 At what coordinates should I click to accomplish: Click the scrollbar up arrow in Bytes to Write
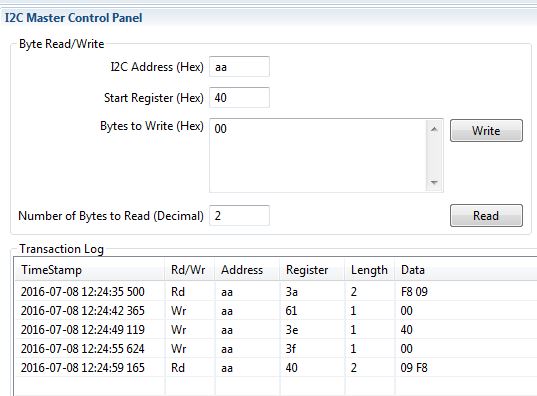(x=434, y=129)
